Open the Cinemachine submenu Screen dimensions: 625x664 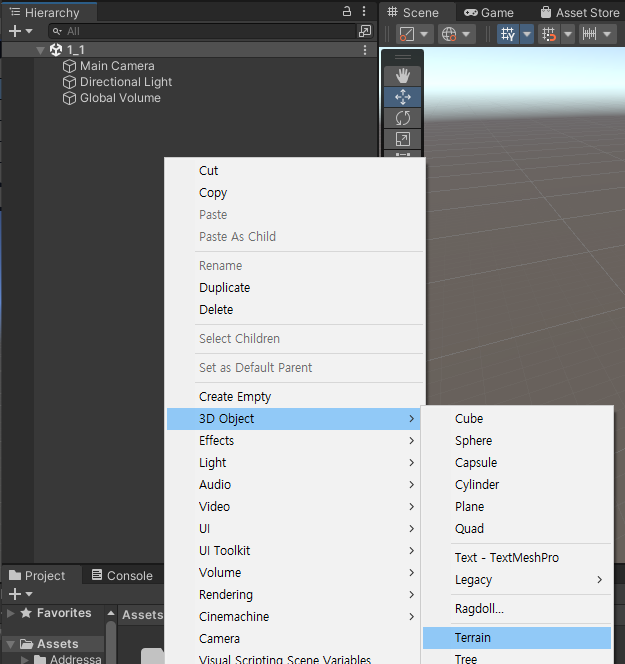pyautogui.click(x=293, y=617)
